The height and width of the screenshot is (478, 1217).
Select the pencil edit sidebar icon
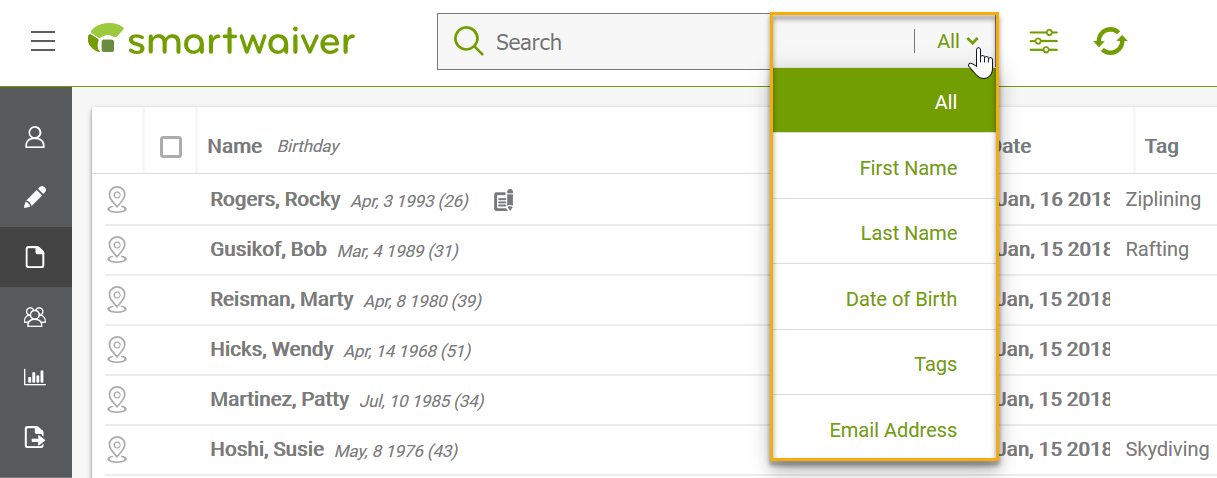[35, 197]
